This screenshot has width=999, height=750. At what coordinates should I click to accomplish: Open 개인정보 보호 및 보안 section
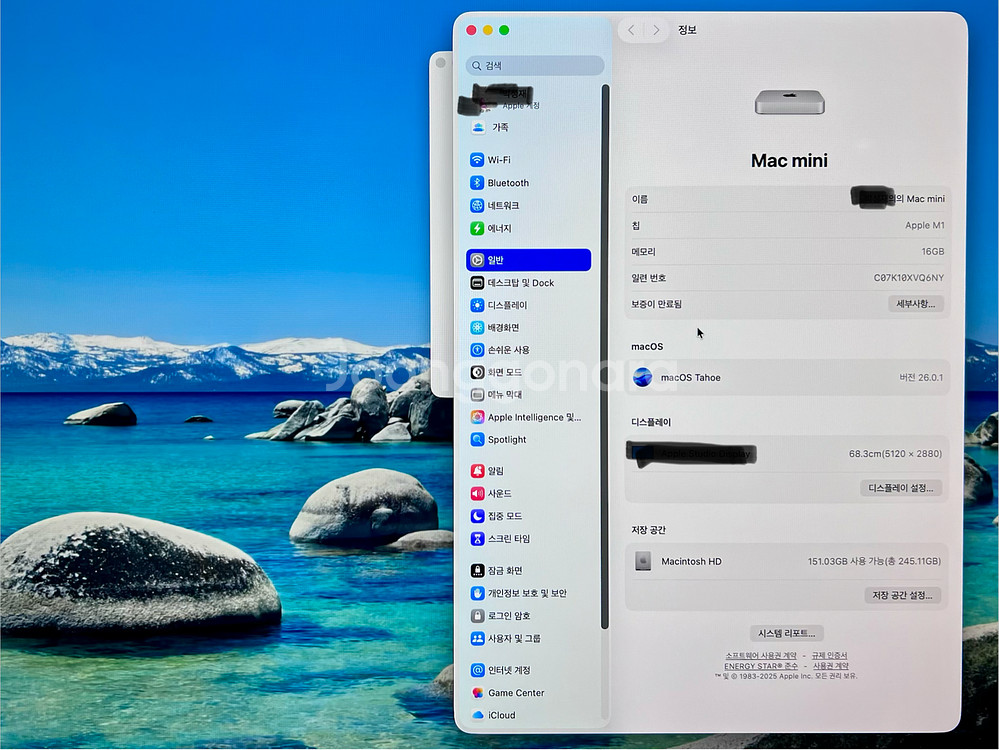pyautogui.click(x=526, y=594)
